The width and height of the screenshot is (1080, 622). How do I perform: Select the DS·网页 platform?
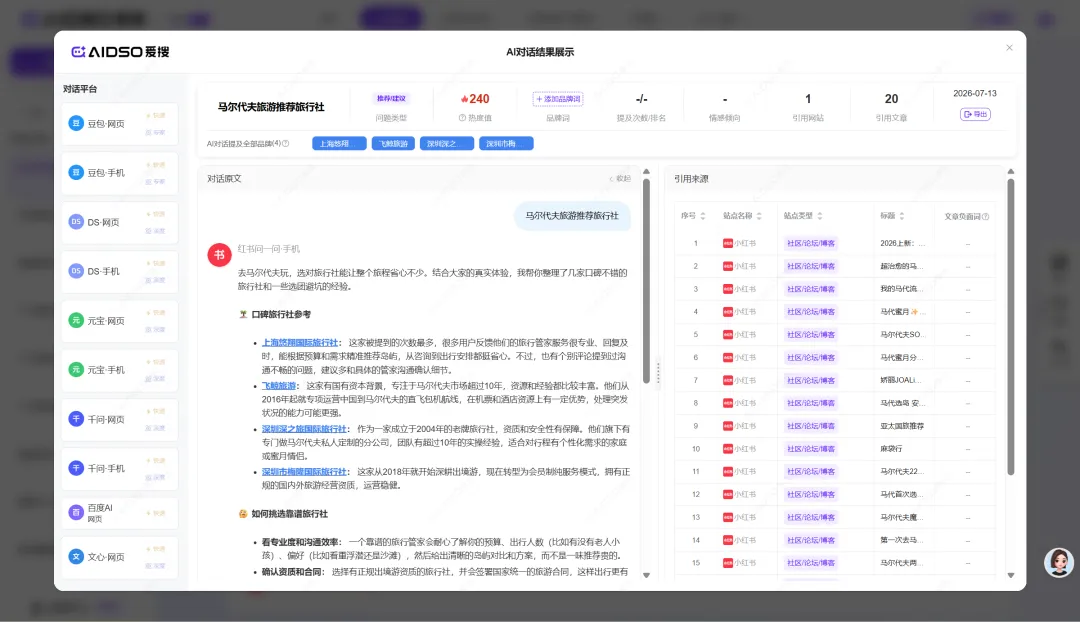[119, 222]
